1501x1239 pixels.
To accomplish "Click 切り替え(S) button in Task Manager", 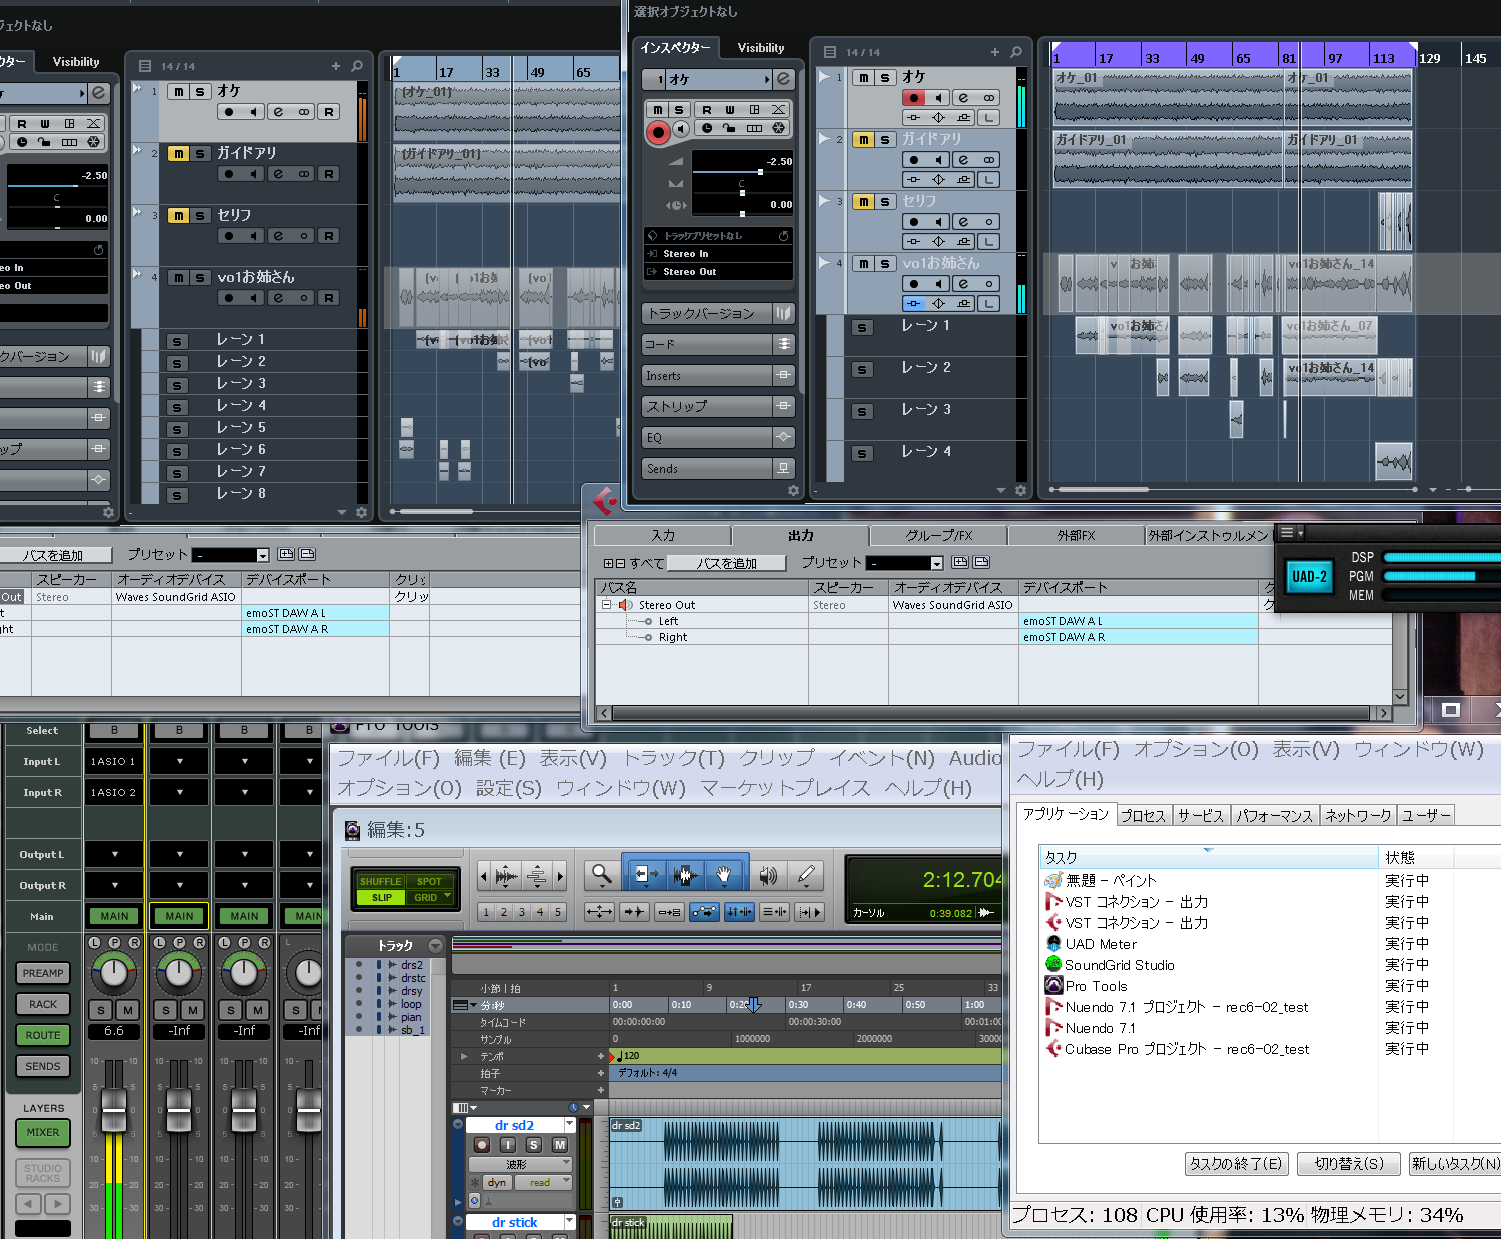I will tap(1348, 1164).
